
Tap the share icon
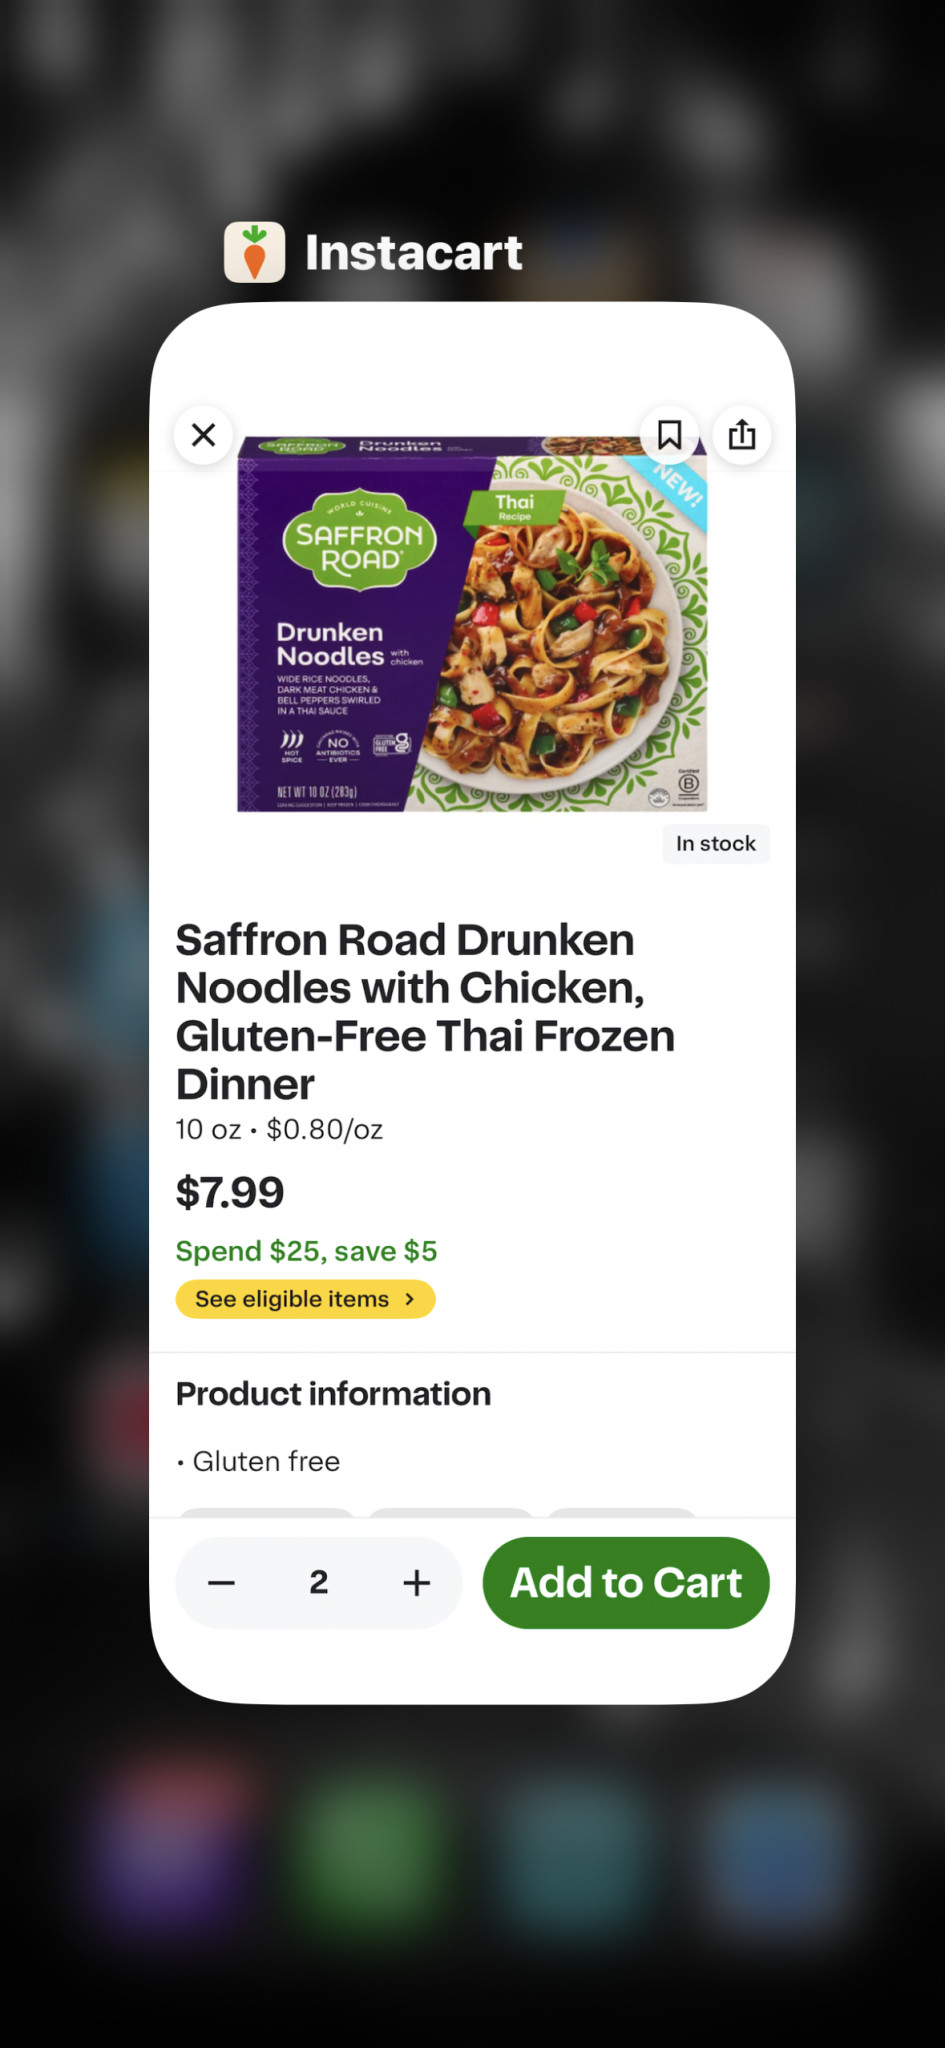pos(741,435)
